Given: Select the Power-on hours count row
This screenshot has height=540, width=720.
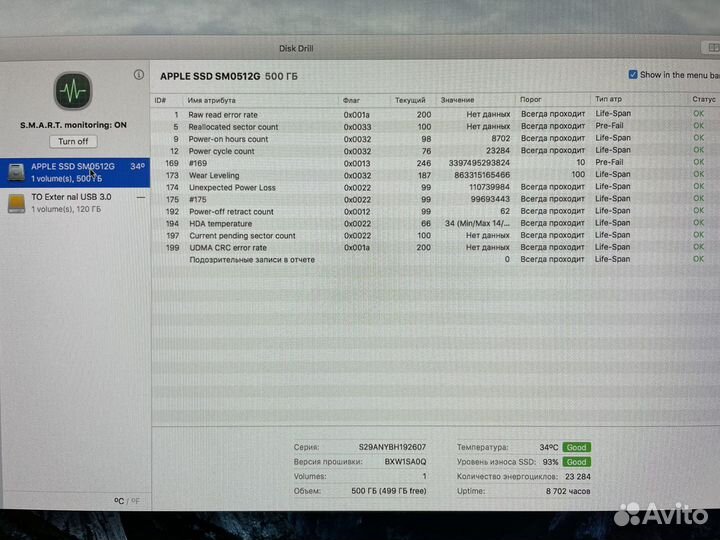Looking at the screenshot, I should pyautogui.click(x=435, y=138).
